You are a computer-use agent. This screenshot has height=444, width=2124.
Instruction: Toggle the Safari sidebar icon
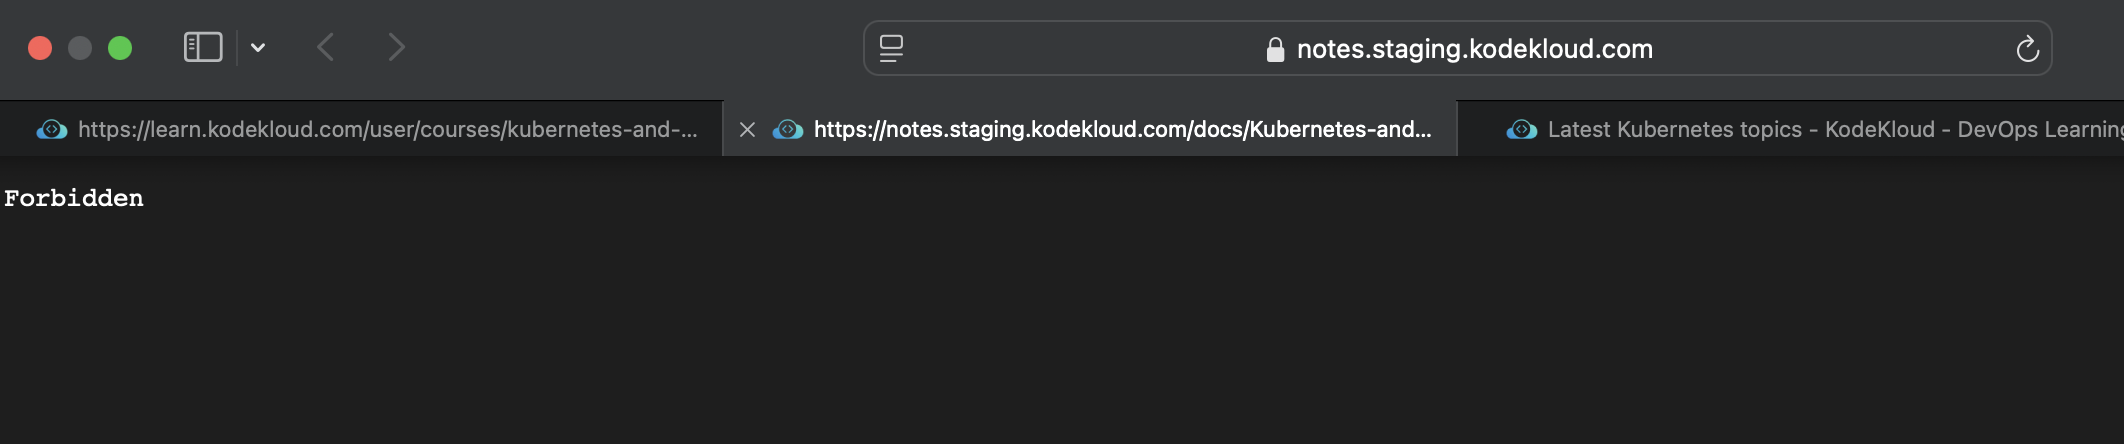[203, 47]
